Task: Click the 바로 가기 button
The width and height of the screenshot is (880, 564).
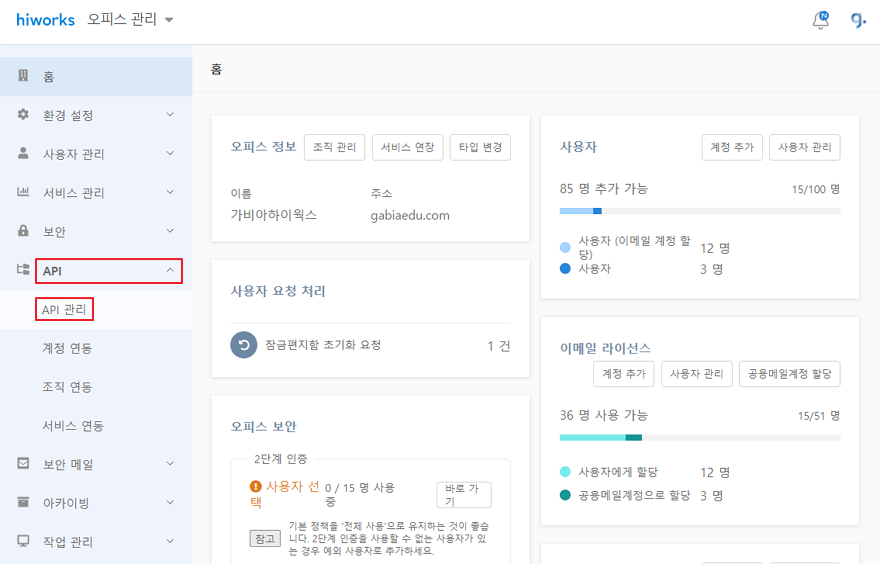Action: (464, 495)
